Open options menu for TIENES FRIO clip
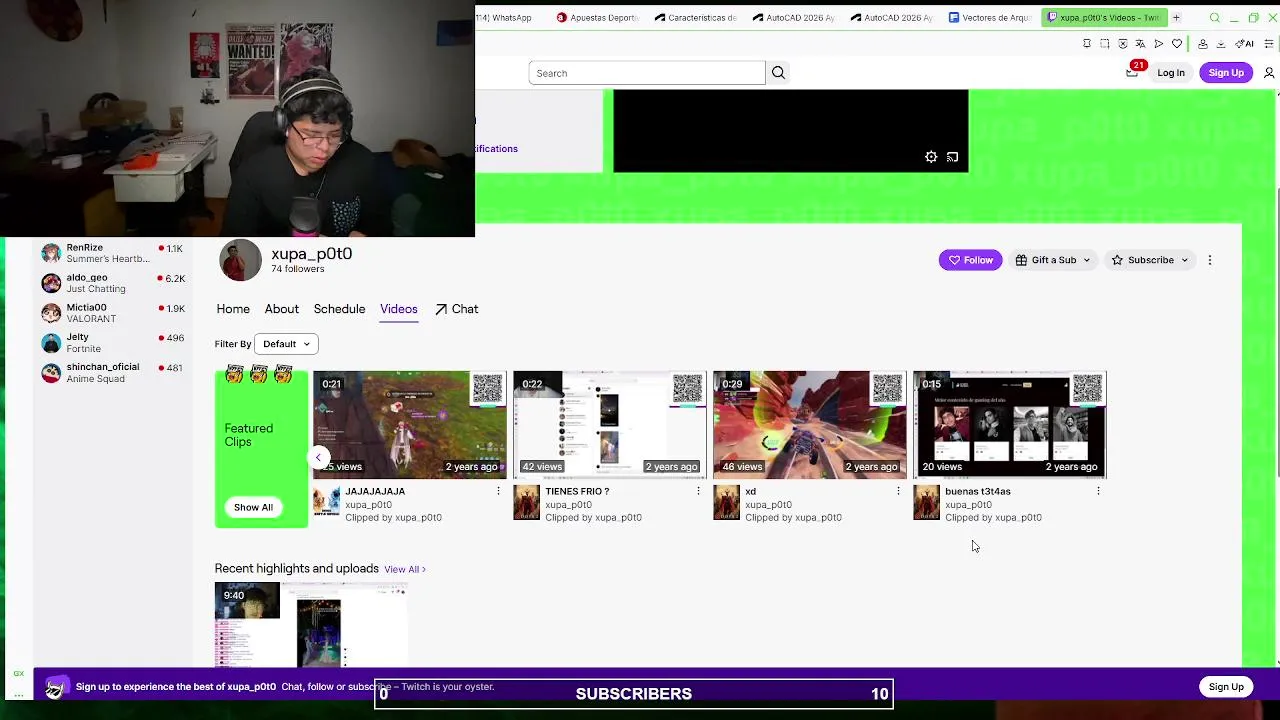Screen dimensions: 1280x720 coord(698,491)
